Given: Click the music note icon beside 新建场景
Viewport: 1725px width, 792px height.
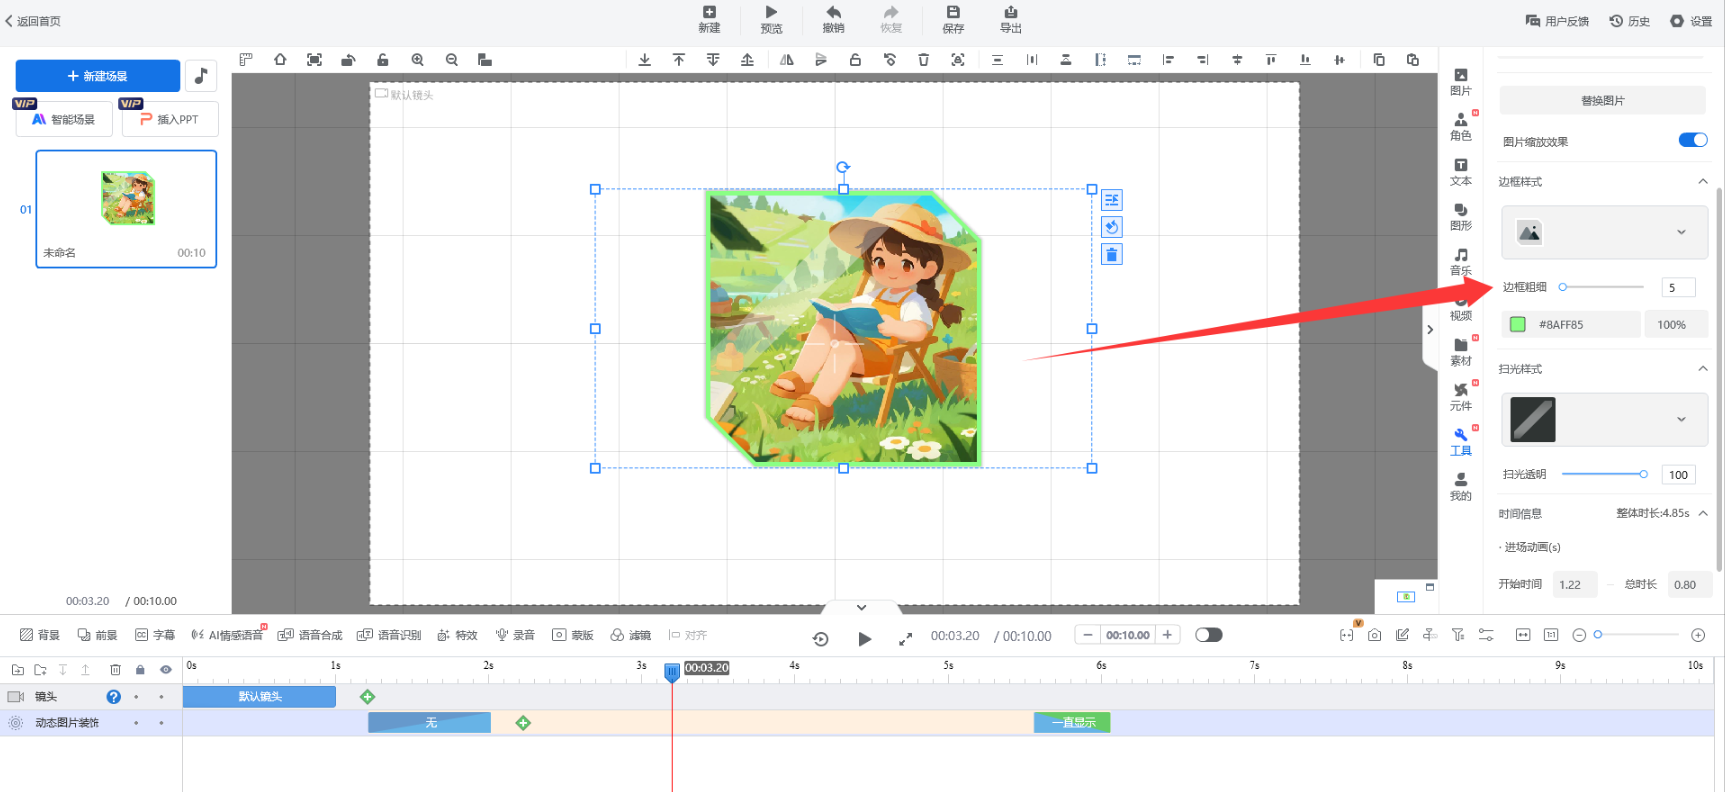Looking at the screenshot, I should click(201, 76).
